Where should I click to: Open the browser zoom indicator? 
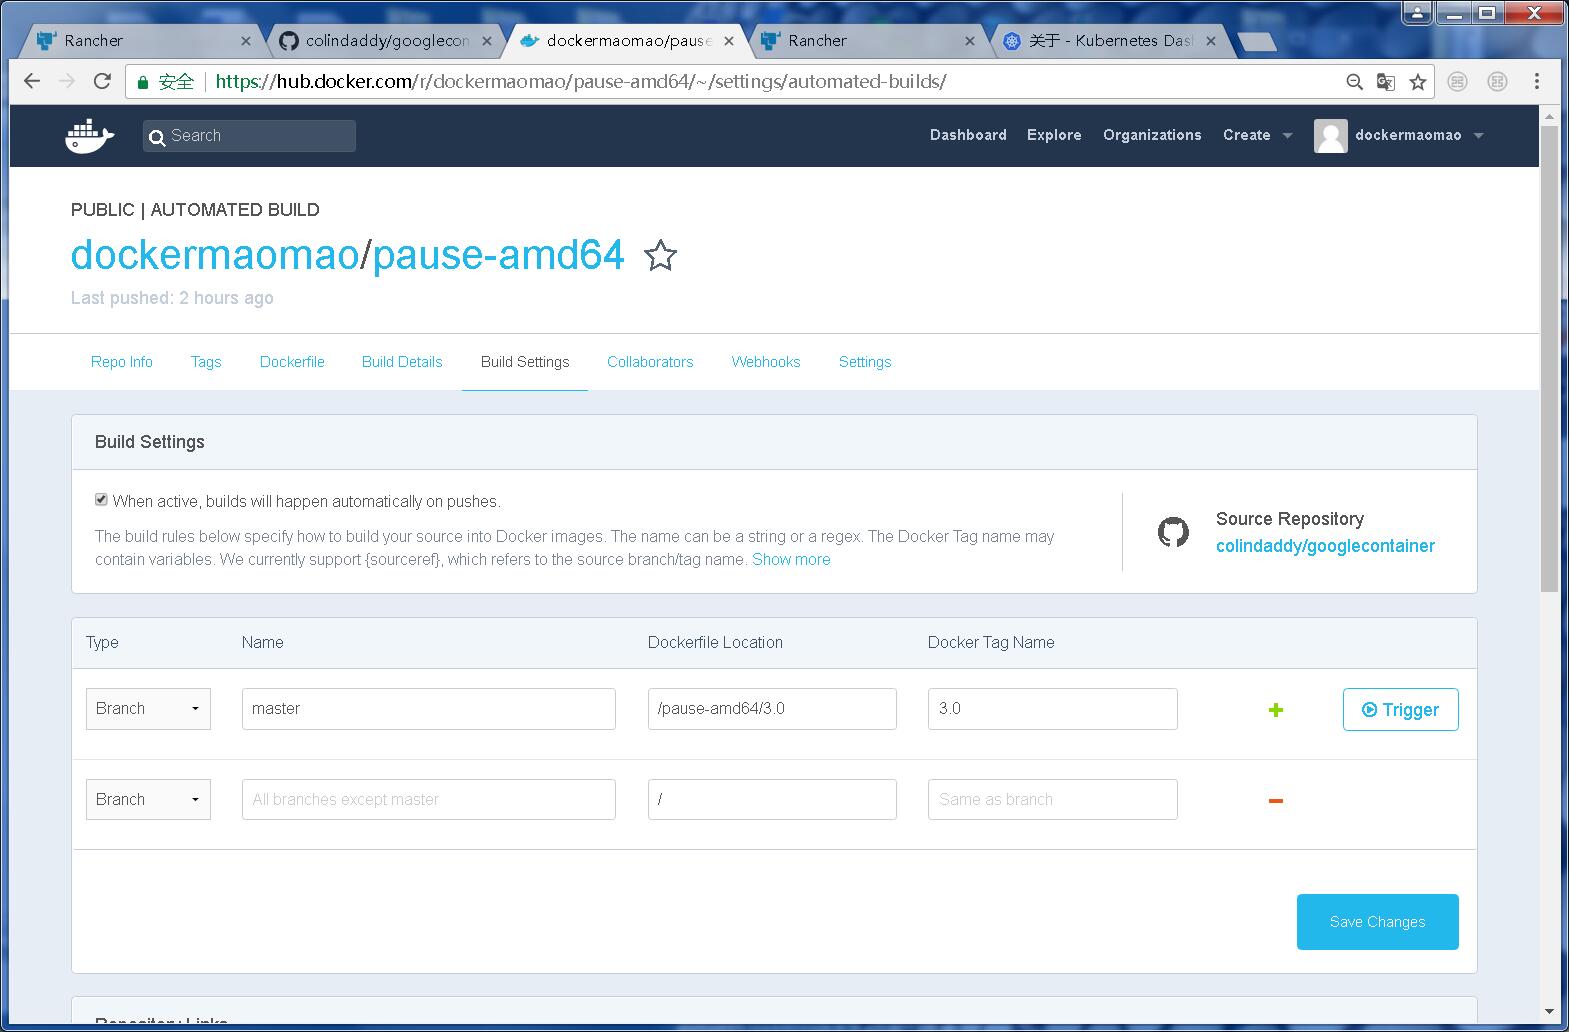coord(1354,82)
